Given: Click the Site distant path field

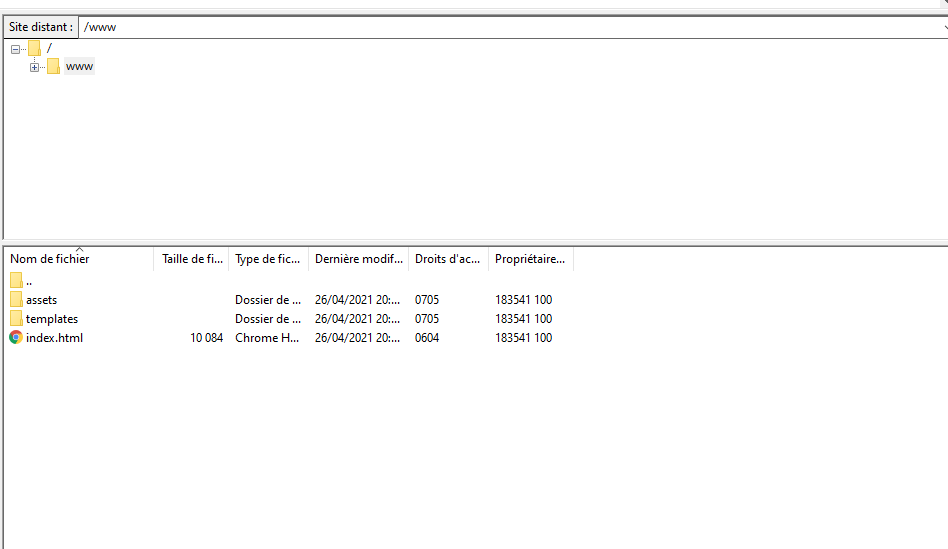Looking at the screenshot, I should 500,27.
